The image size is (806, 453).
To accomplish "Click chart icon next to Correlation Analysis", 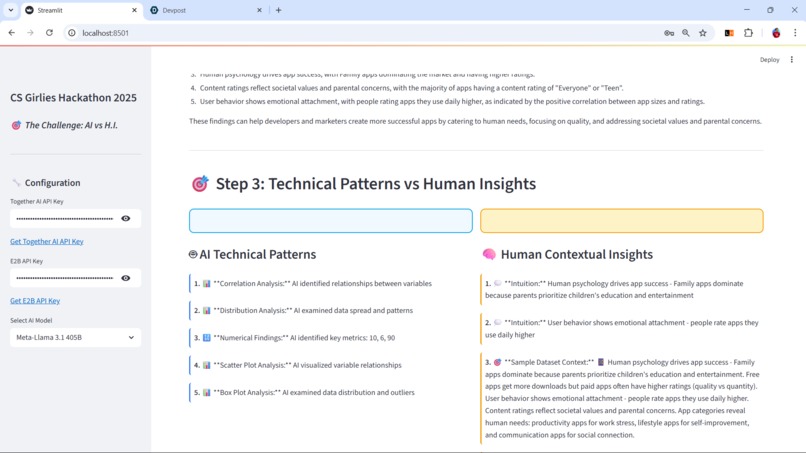I will pyautogui.click(x=207, y=283).
